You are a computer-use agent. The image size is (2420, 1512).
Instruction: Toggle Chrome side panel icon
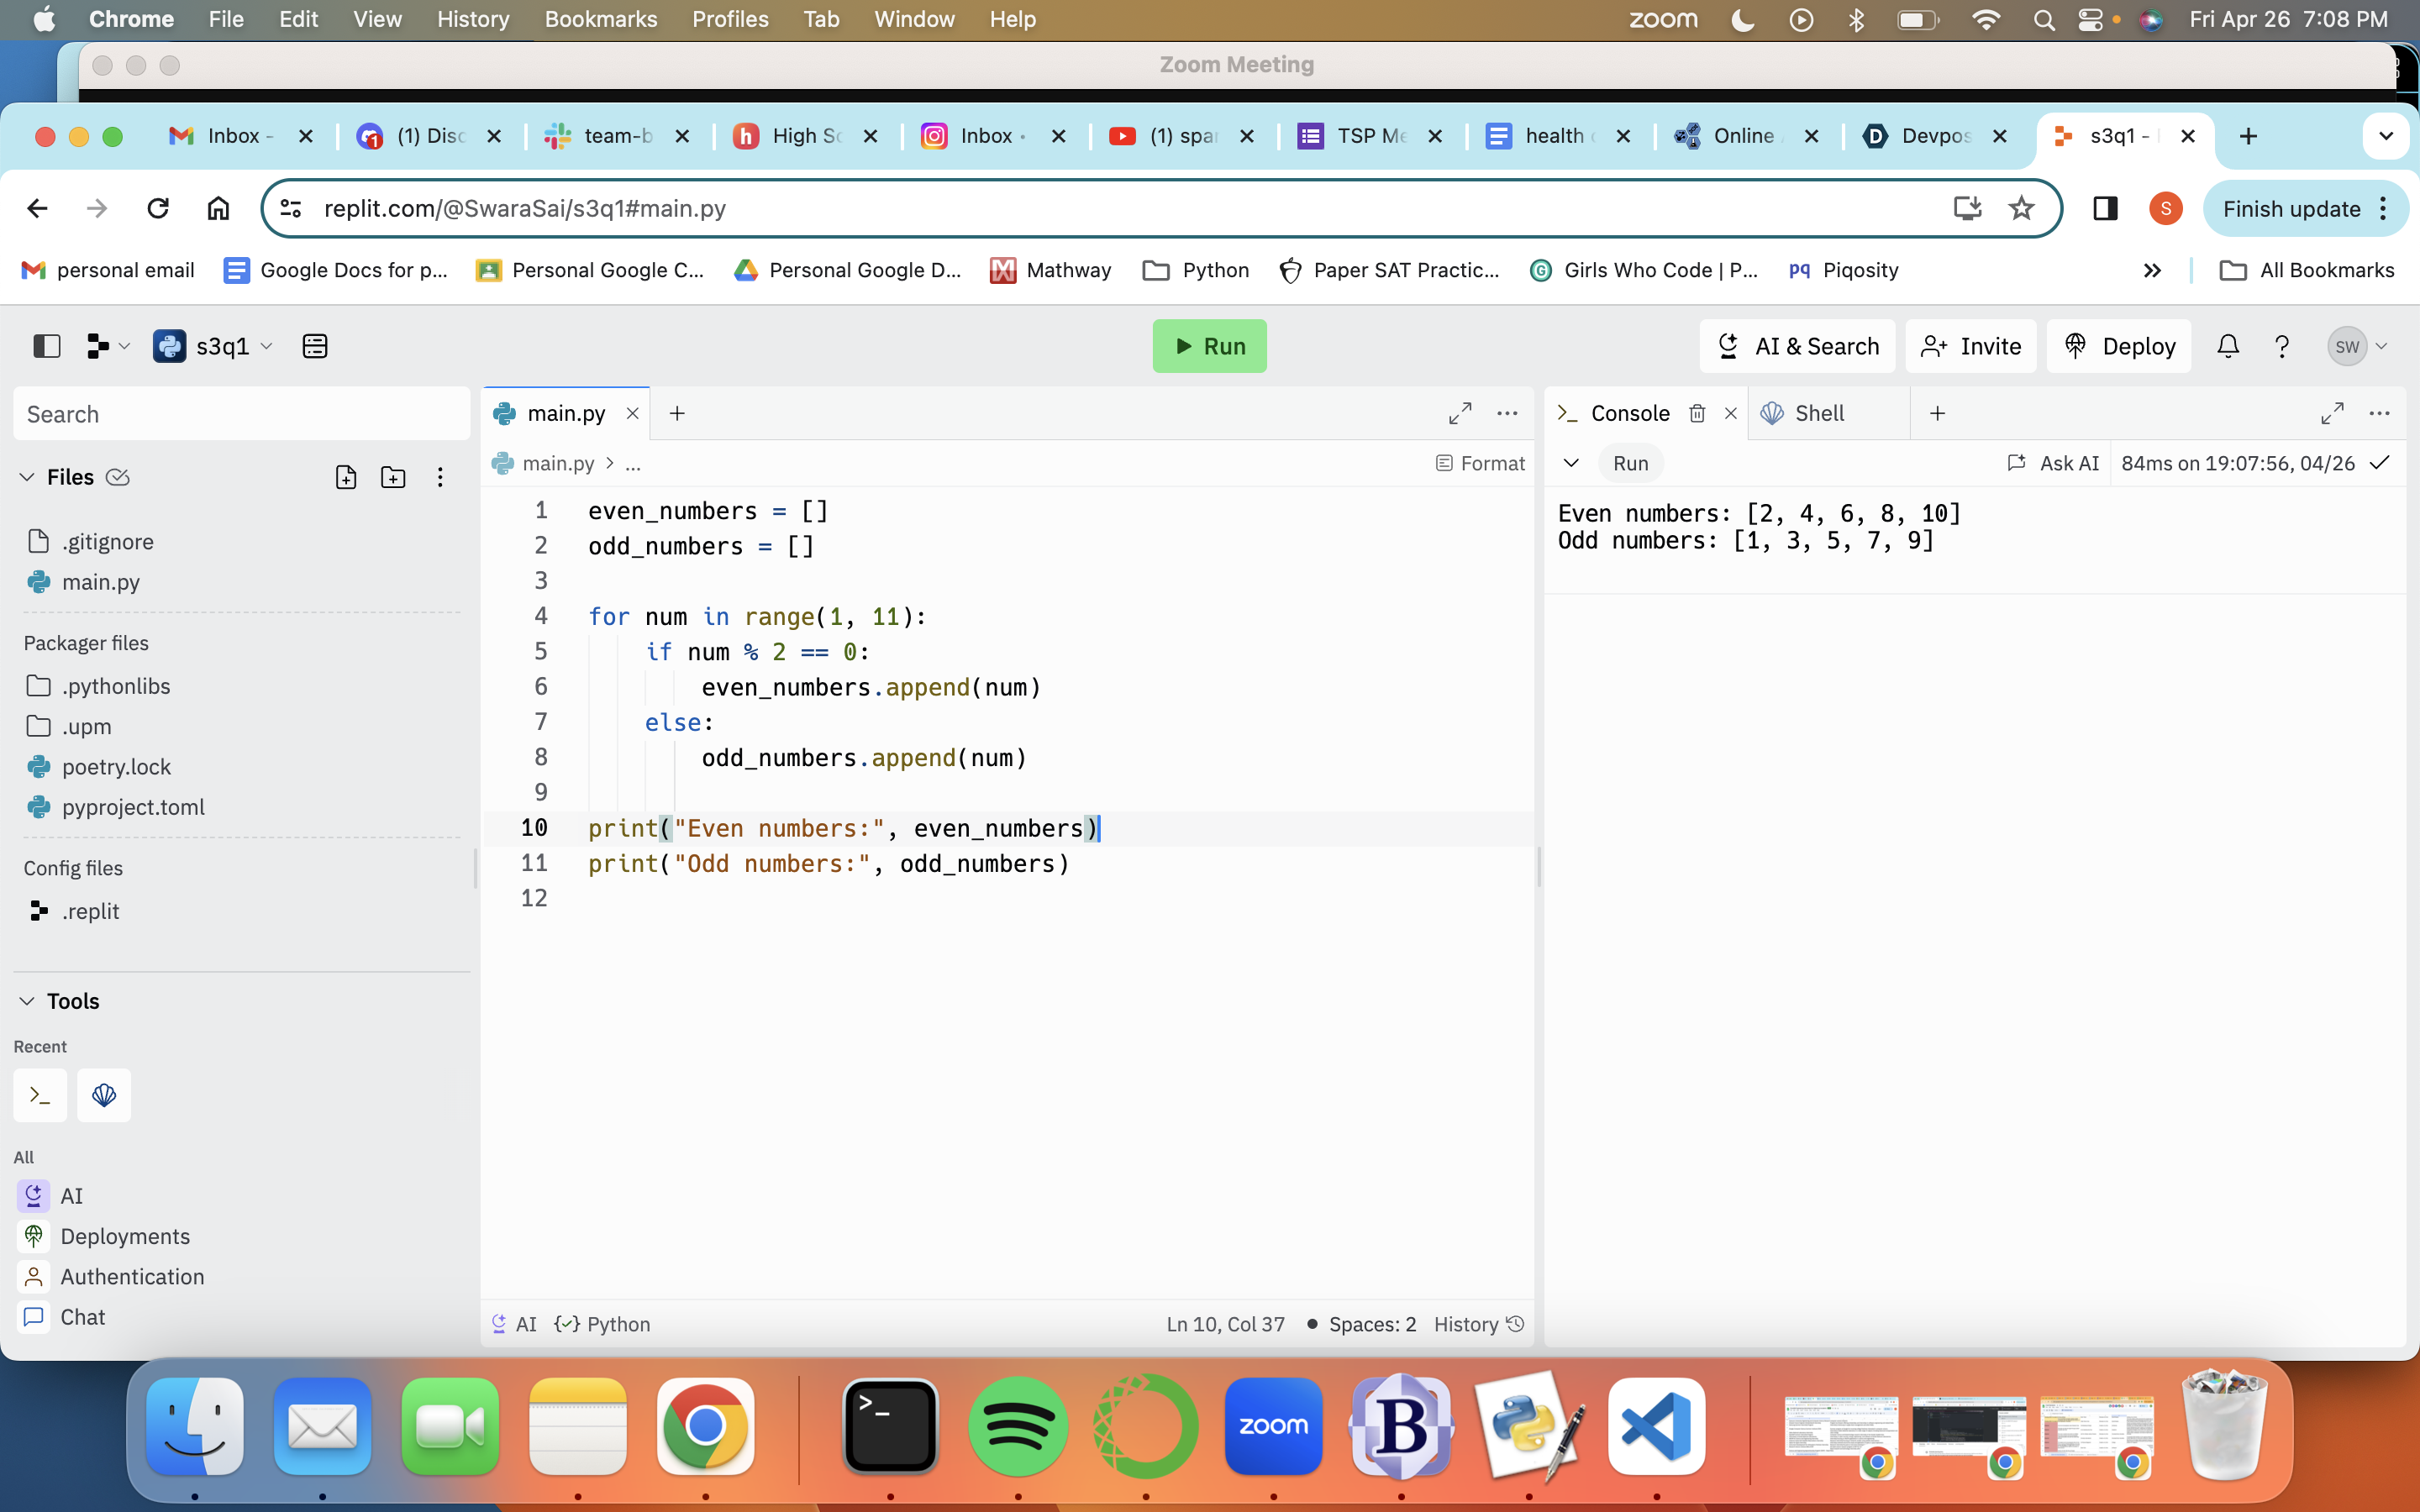point(2105,208)
